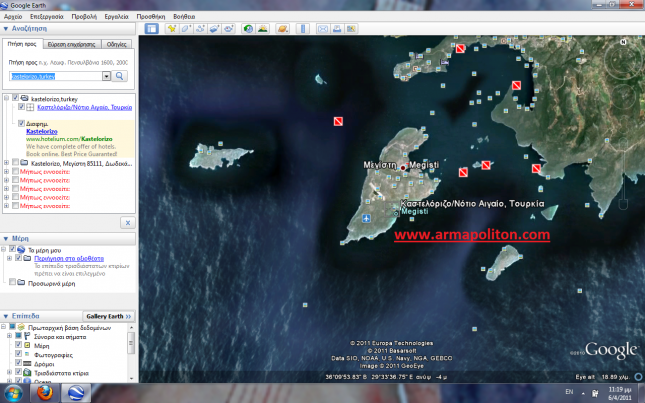Expand the Περιήγηση στο αξιοθέατο folder

[x=9, y=258]
